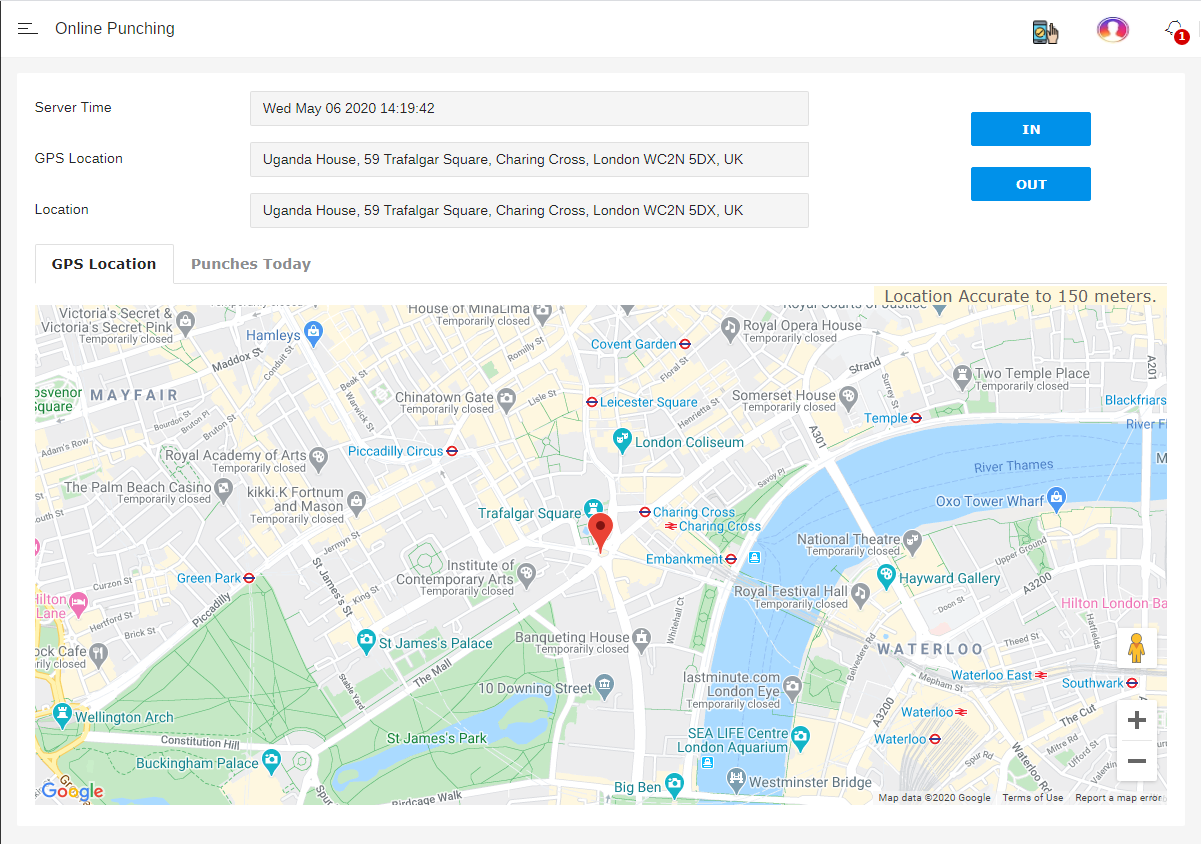The width and height of the screenshot is (1201, 844).
Task: Click the Location address field
Action: (x=529, y=210)
